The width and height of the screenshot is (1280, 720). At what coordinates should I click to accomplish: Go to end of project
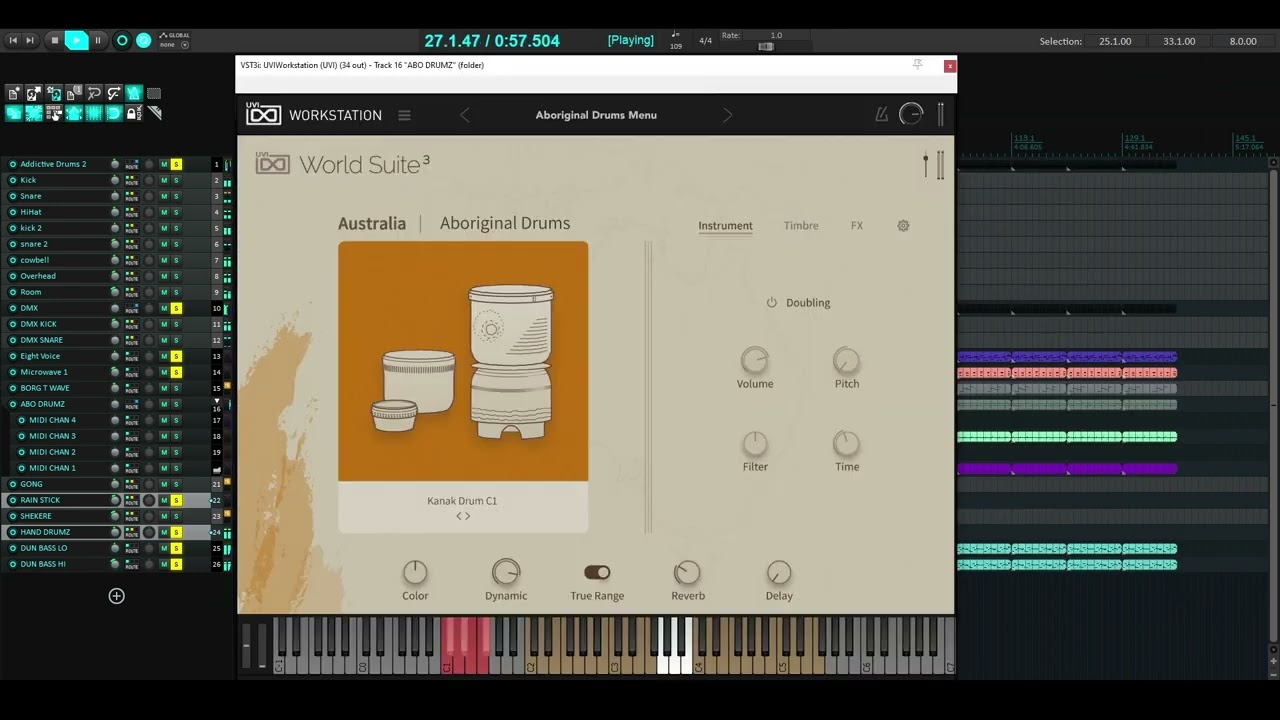click(x=30, y=40)
